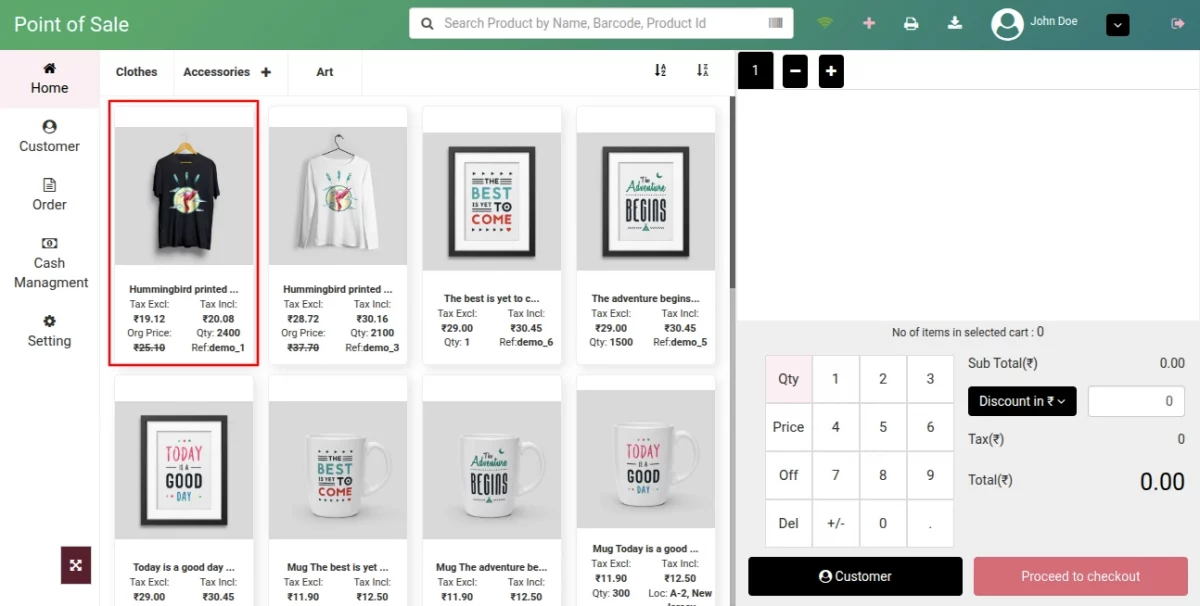Open the Setting sidebar section
Viewport: 1200px width, 606px height.
pos(49,331)
